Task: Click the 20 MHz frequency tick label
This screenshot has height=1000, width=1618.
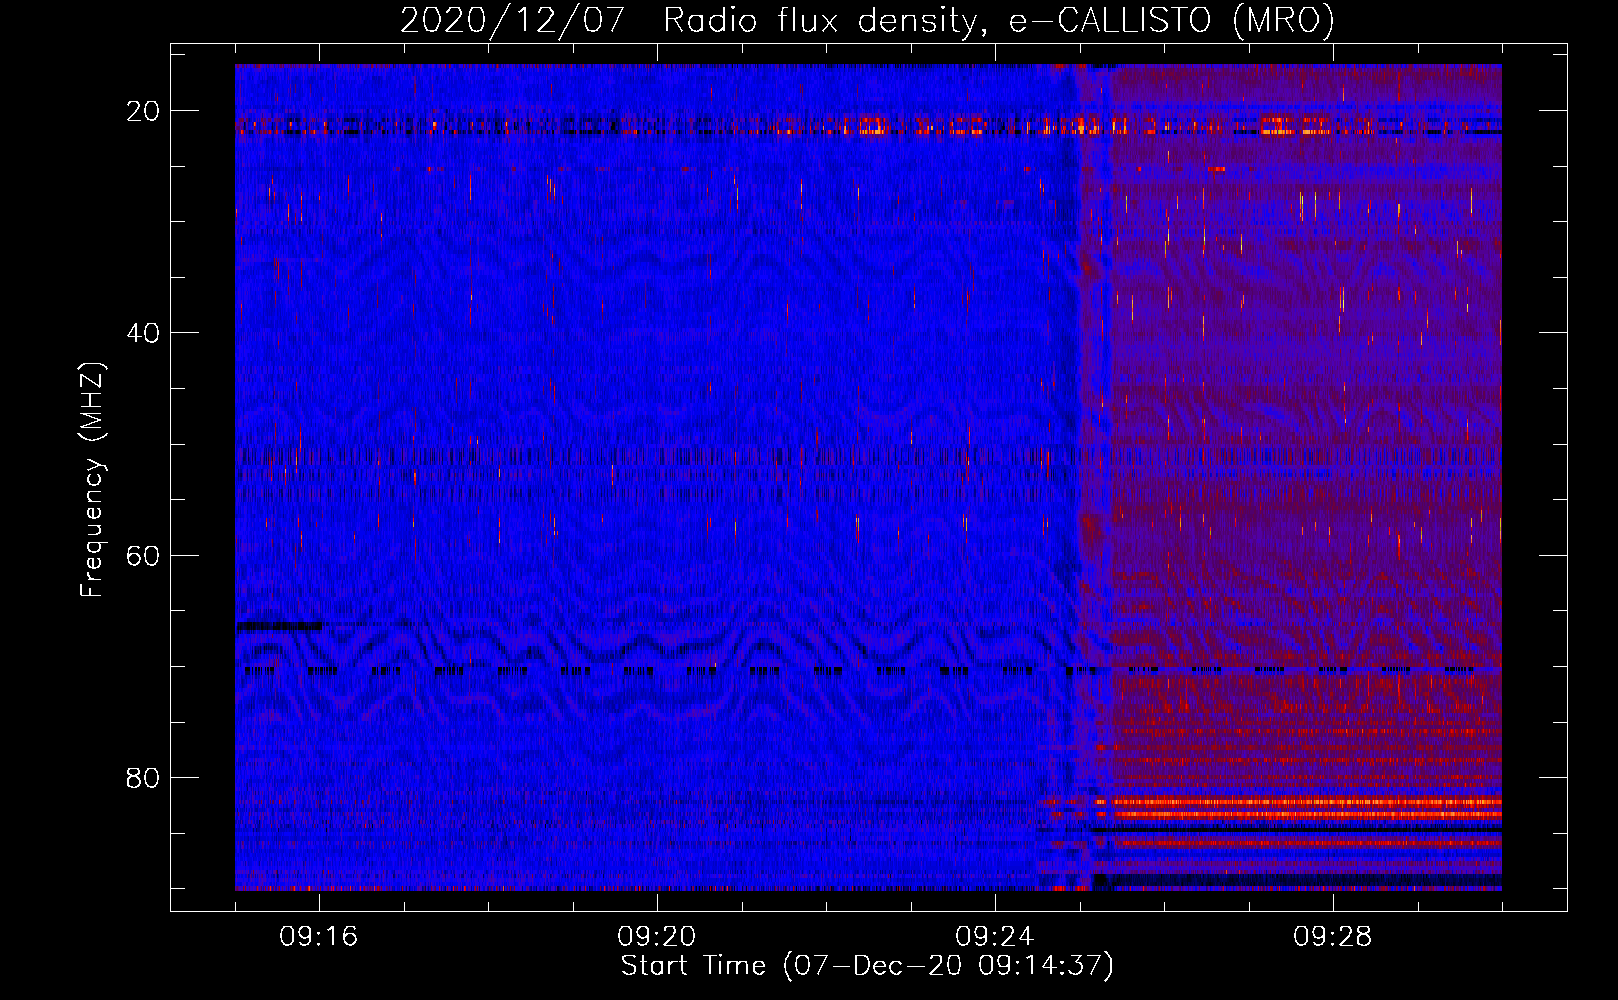Action: tap(143, 111)
